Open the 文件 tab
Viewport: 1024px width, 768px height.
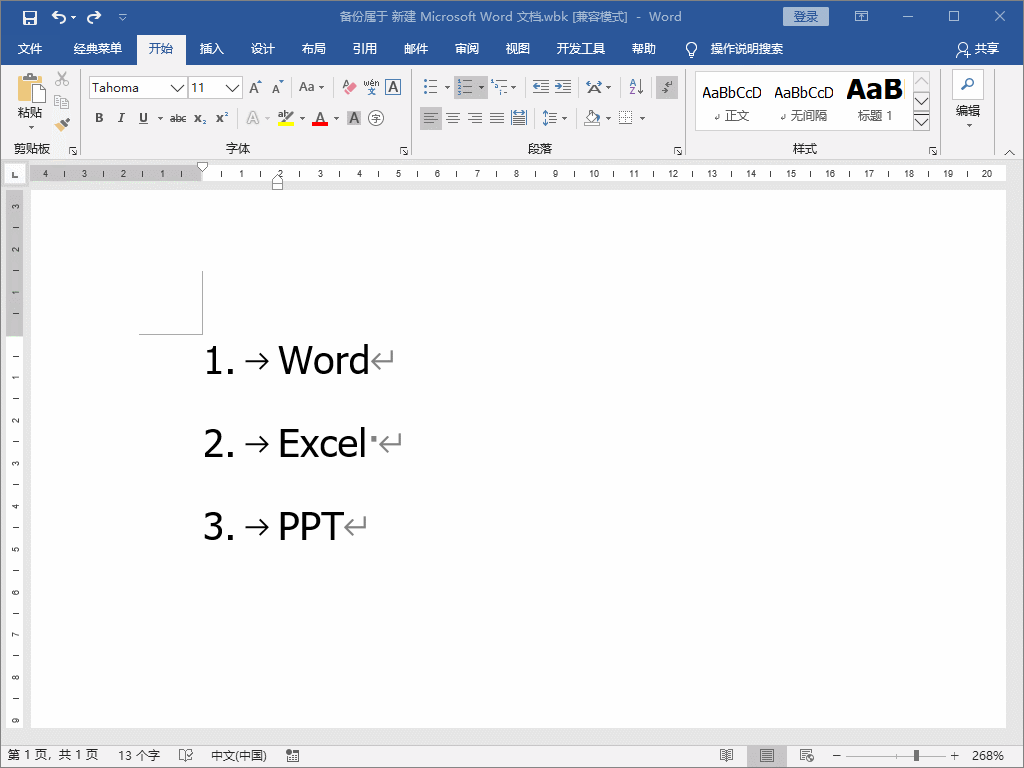click(x=30, y=49)
